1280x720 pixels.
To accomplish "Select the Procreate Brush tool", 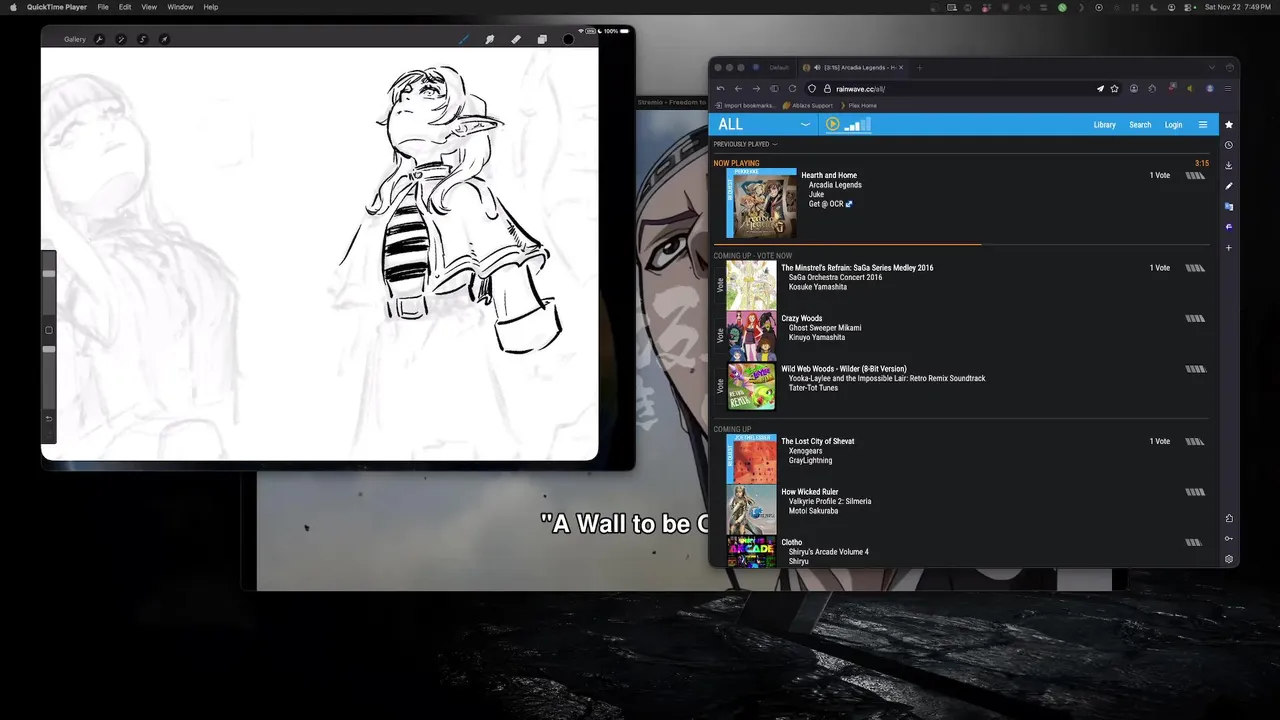I will point(464,39).
